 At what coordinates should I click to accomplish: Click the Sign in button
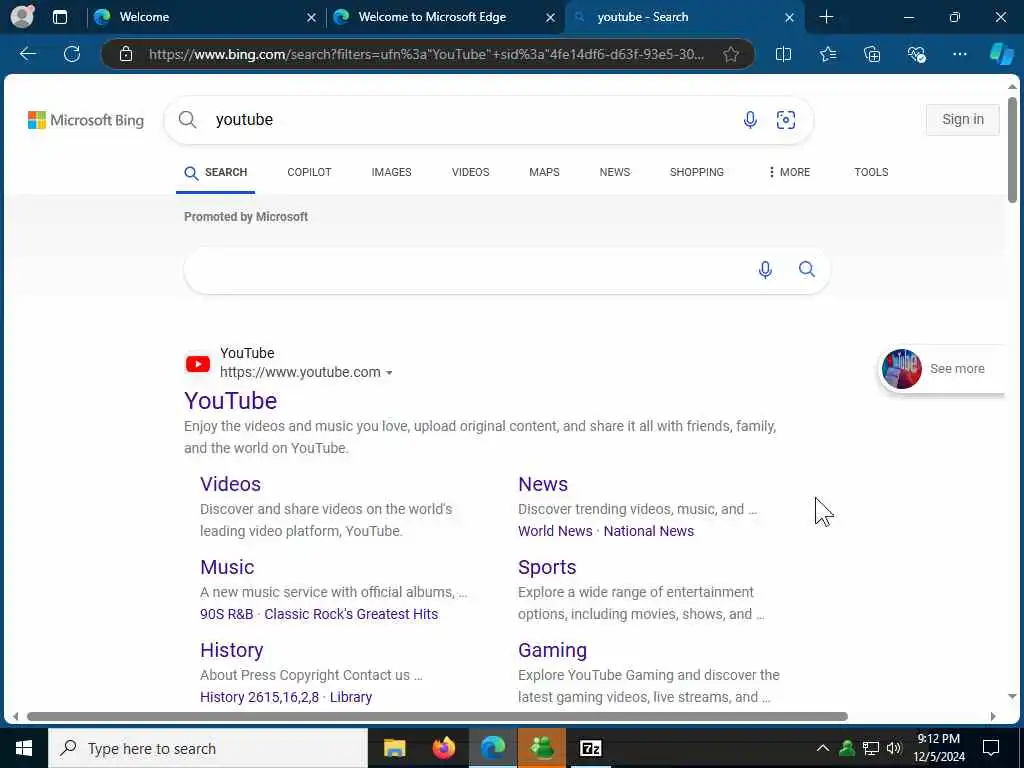[x=963, y=120]
